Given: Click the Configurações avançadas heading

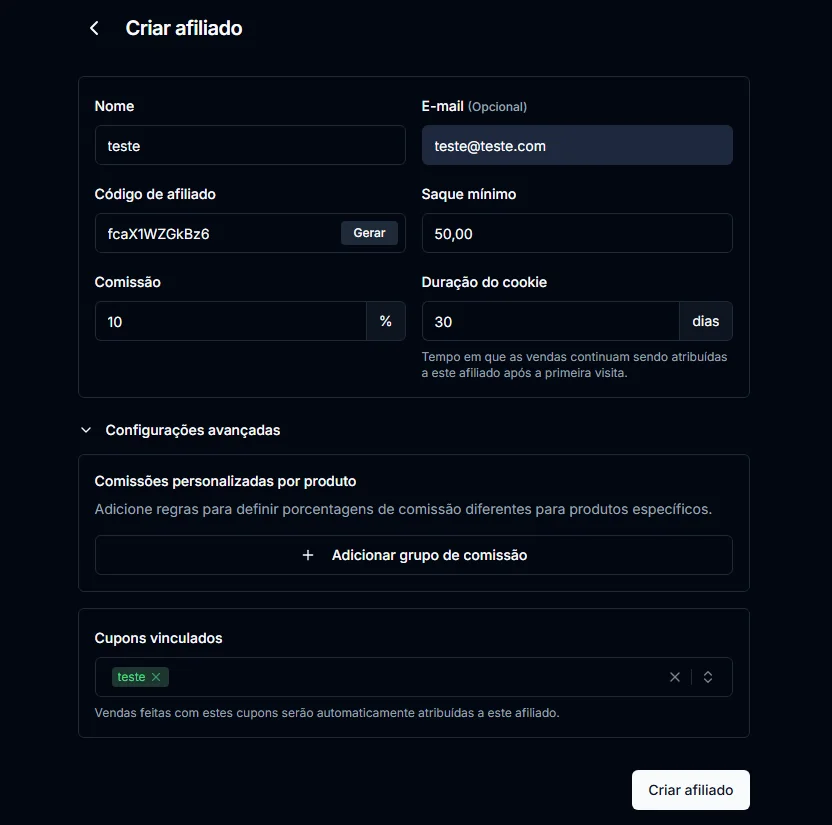Looking at the screenshot, I should [193, 430].
